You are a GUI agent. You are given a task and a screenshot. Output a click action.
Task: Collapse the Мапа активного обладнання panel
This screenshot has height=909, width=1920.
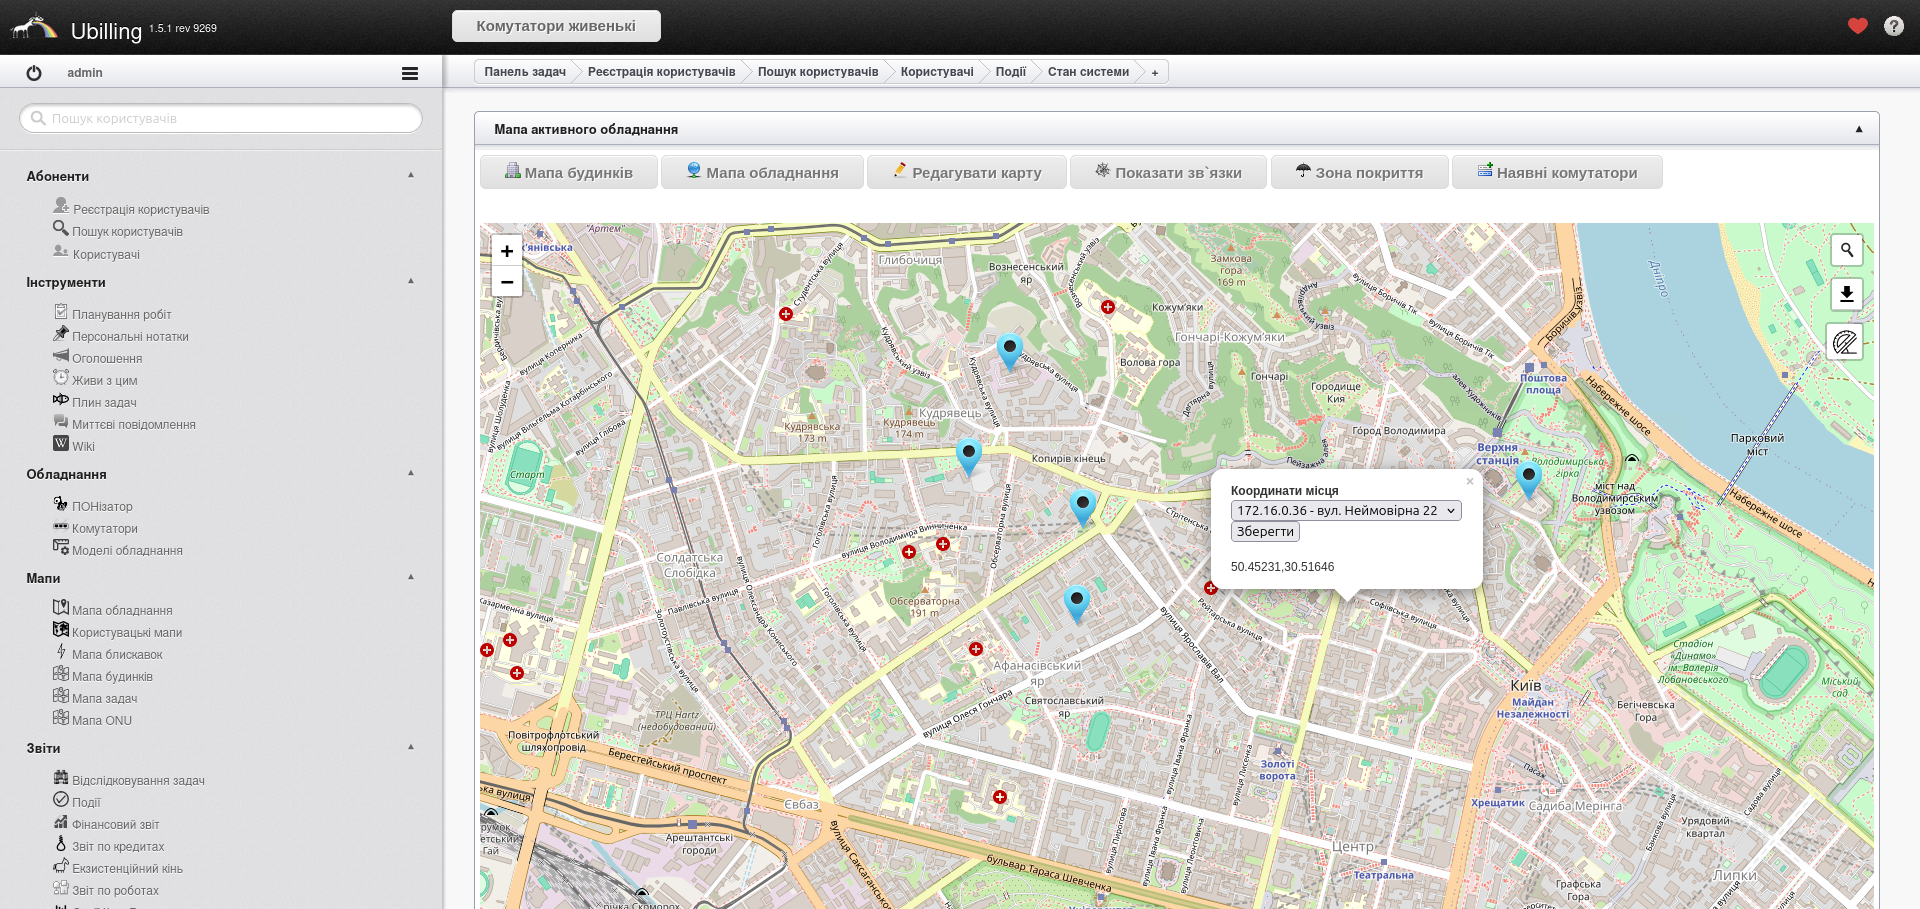pos(1858,129)
